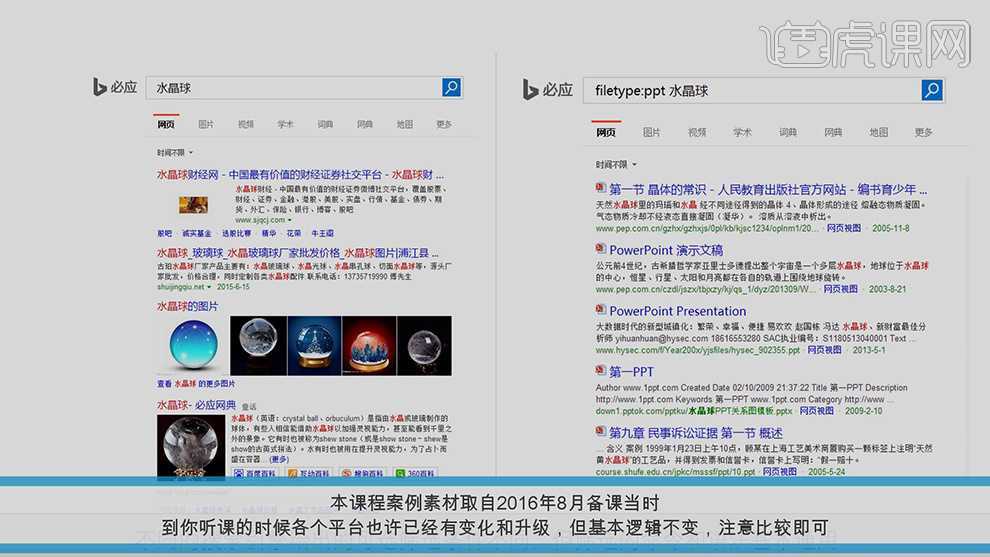Open the 第九章 民事诉讼证据 第一节 概述 result
Screen dimensions: 990x557
click(696, 433)
